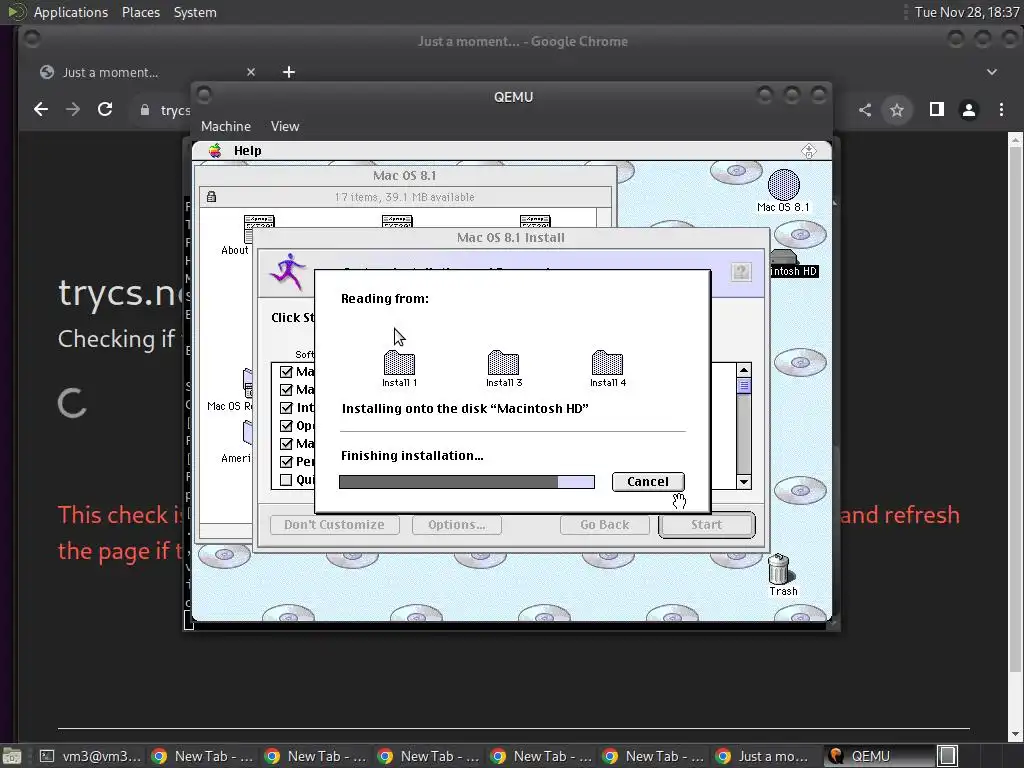Reload the Chrome page
Screen dimensions: 1024x768
coord(104,110)
